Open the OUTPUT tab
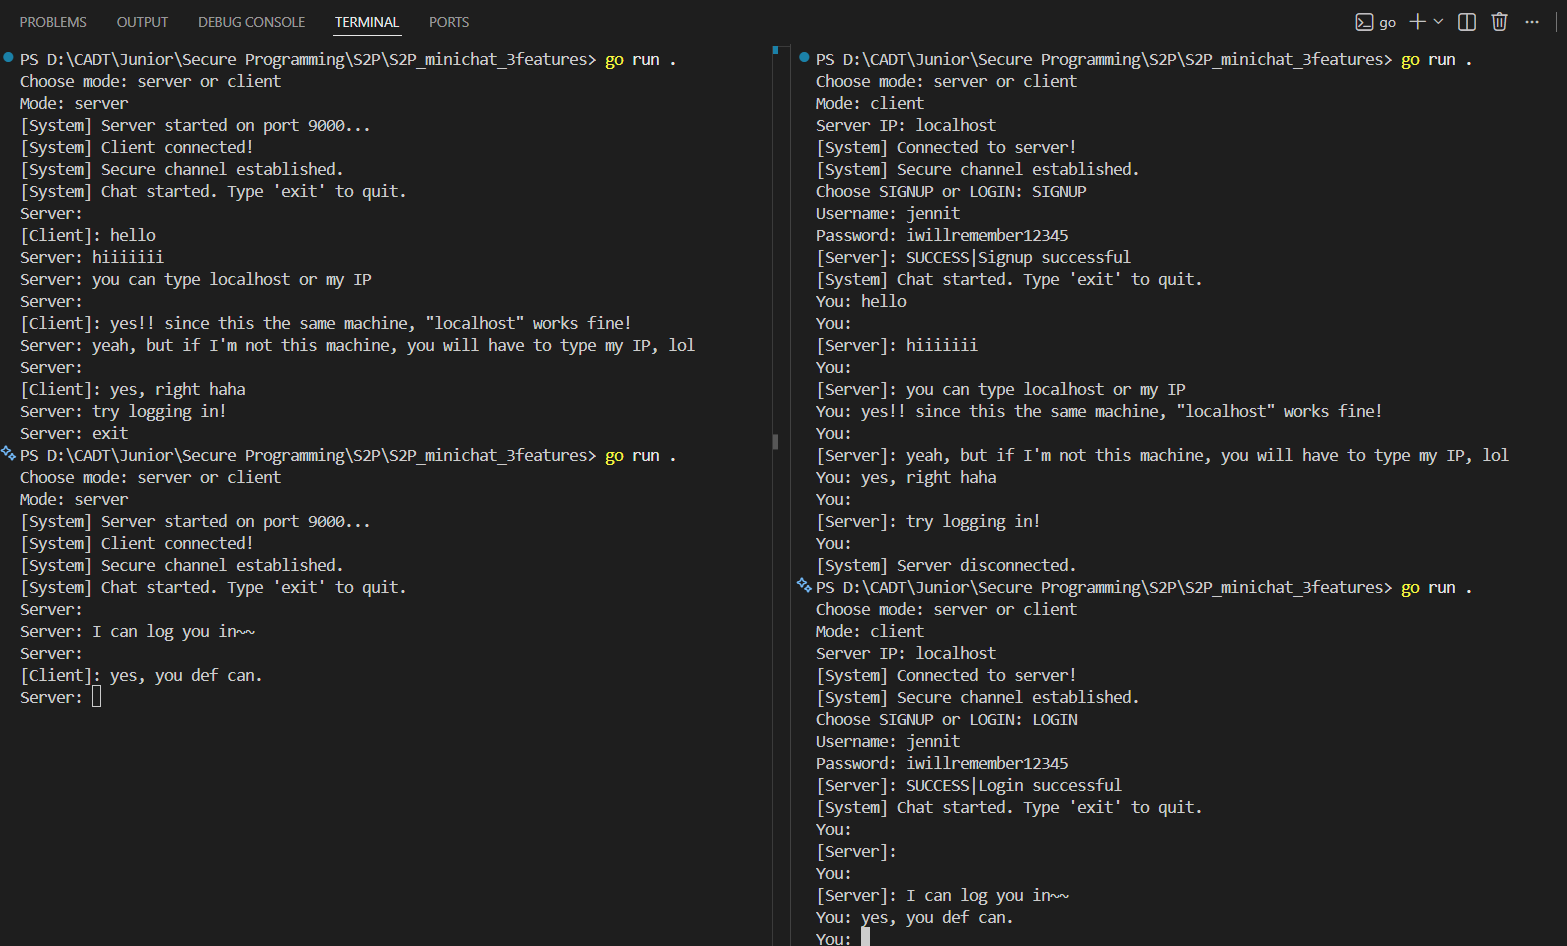Image resolution: width=1567 pixels, height=946 pixels. (141, 21)
